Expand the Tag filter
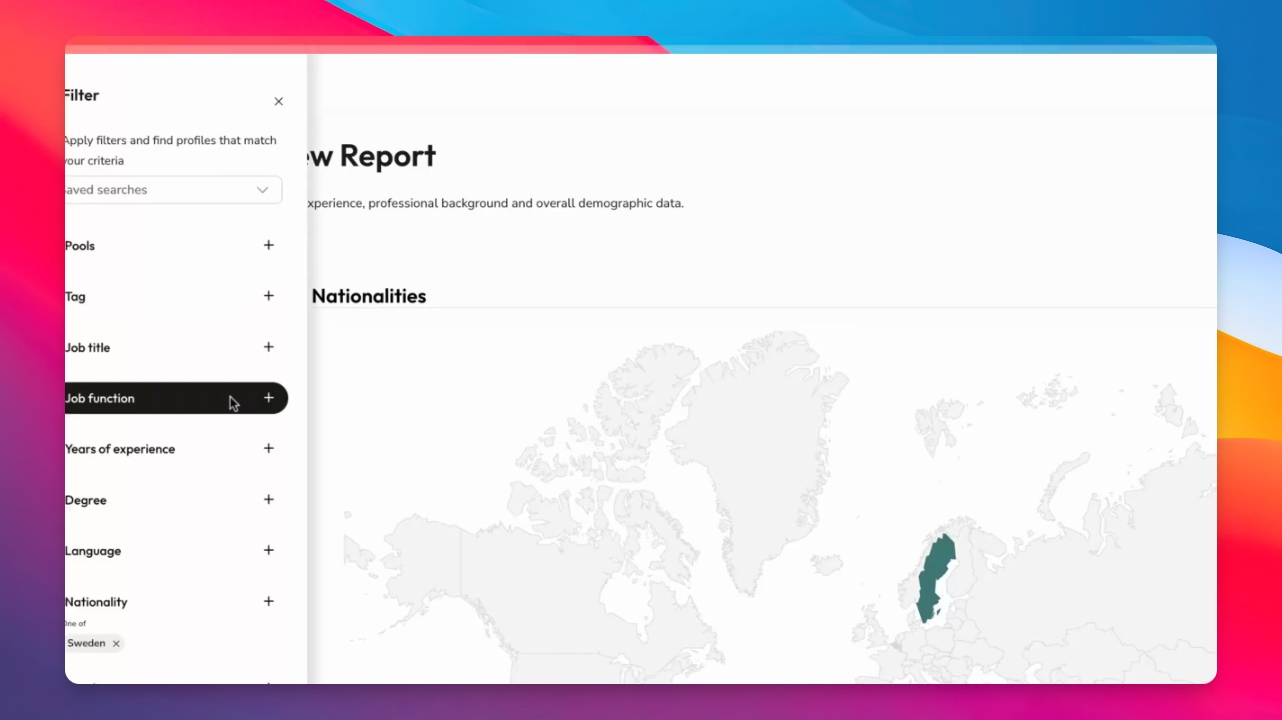1282x720 pixels. [268, 296]
